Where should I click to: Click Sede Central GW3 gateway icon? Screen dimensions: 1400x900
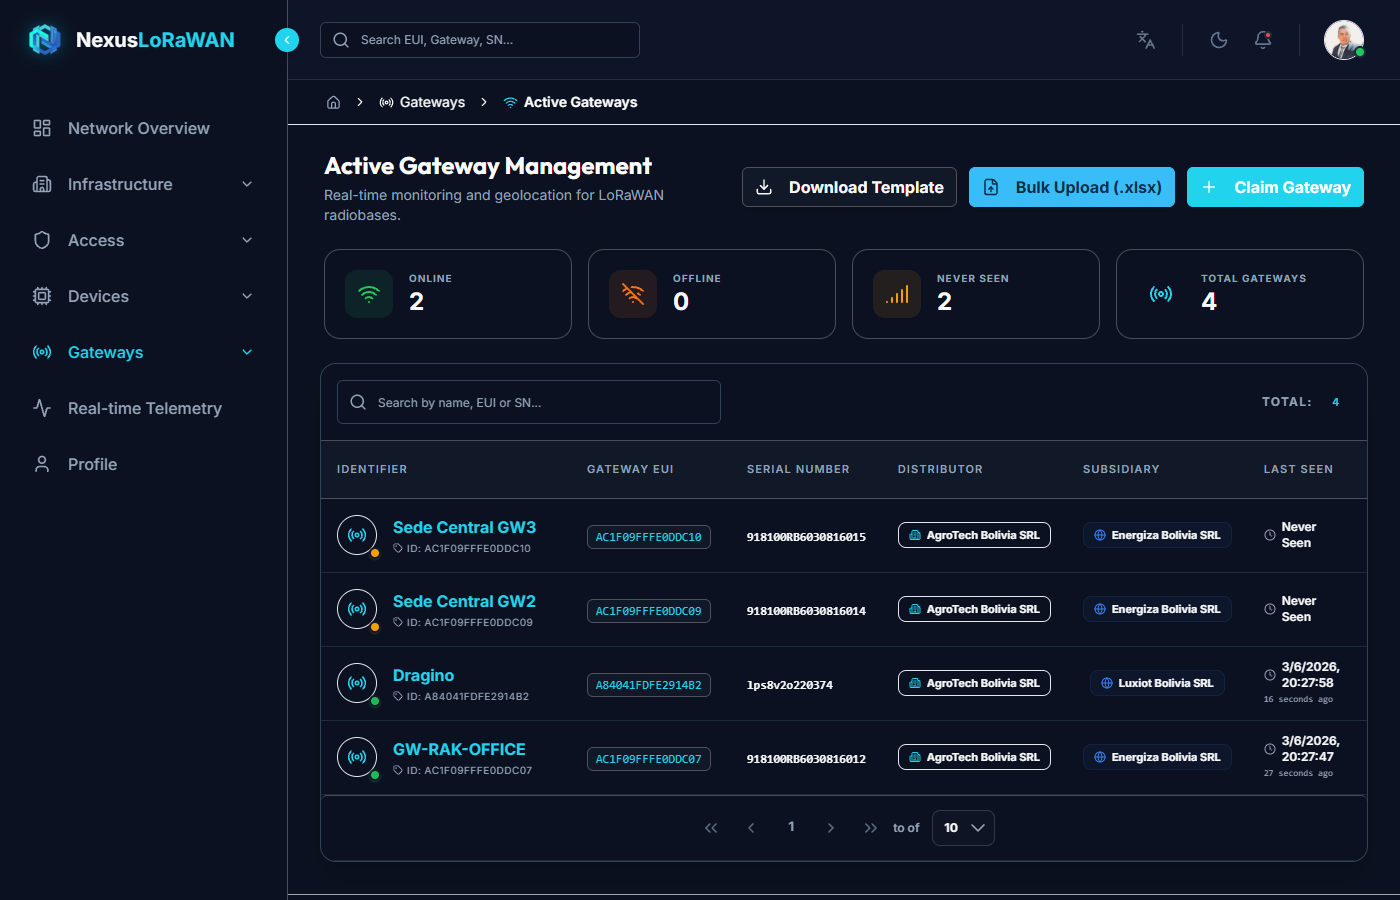tap(357, 535)
